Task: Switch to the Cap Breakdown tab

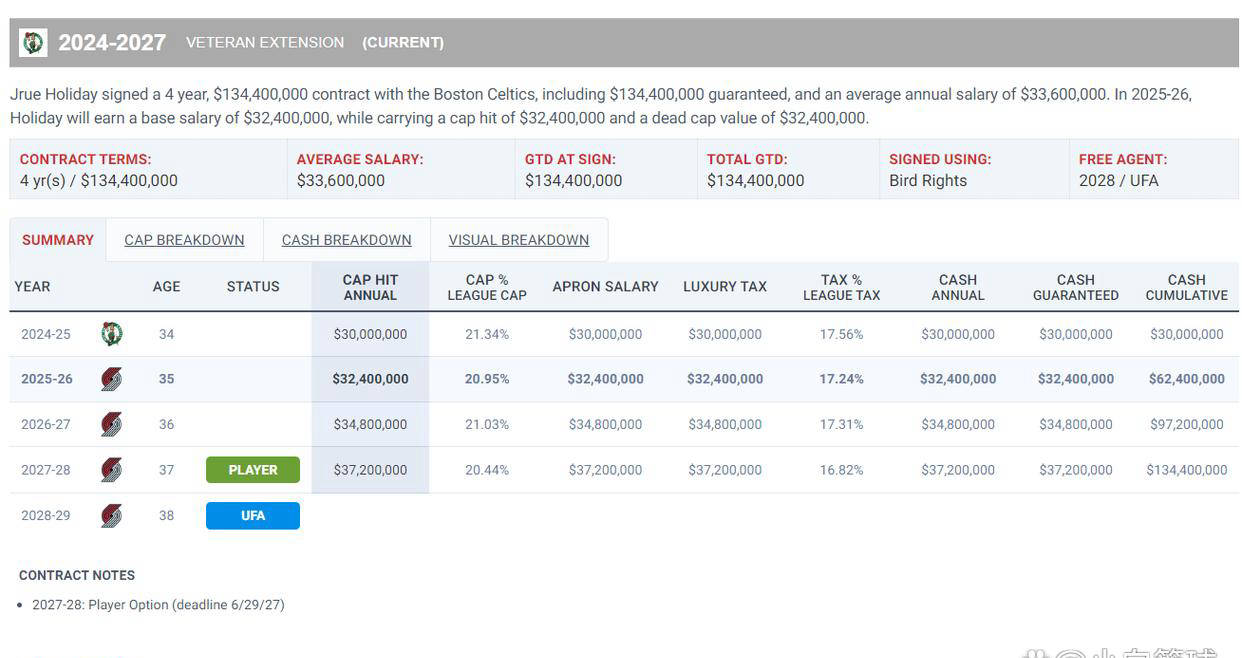Action: [184, 240]
